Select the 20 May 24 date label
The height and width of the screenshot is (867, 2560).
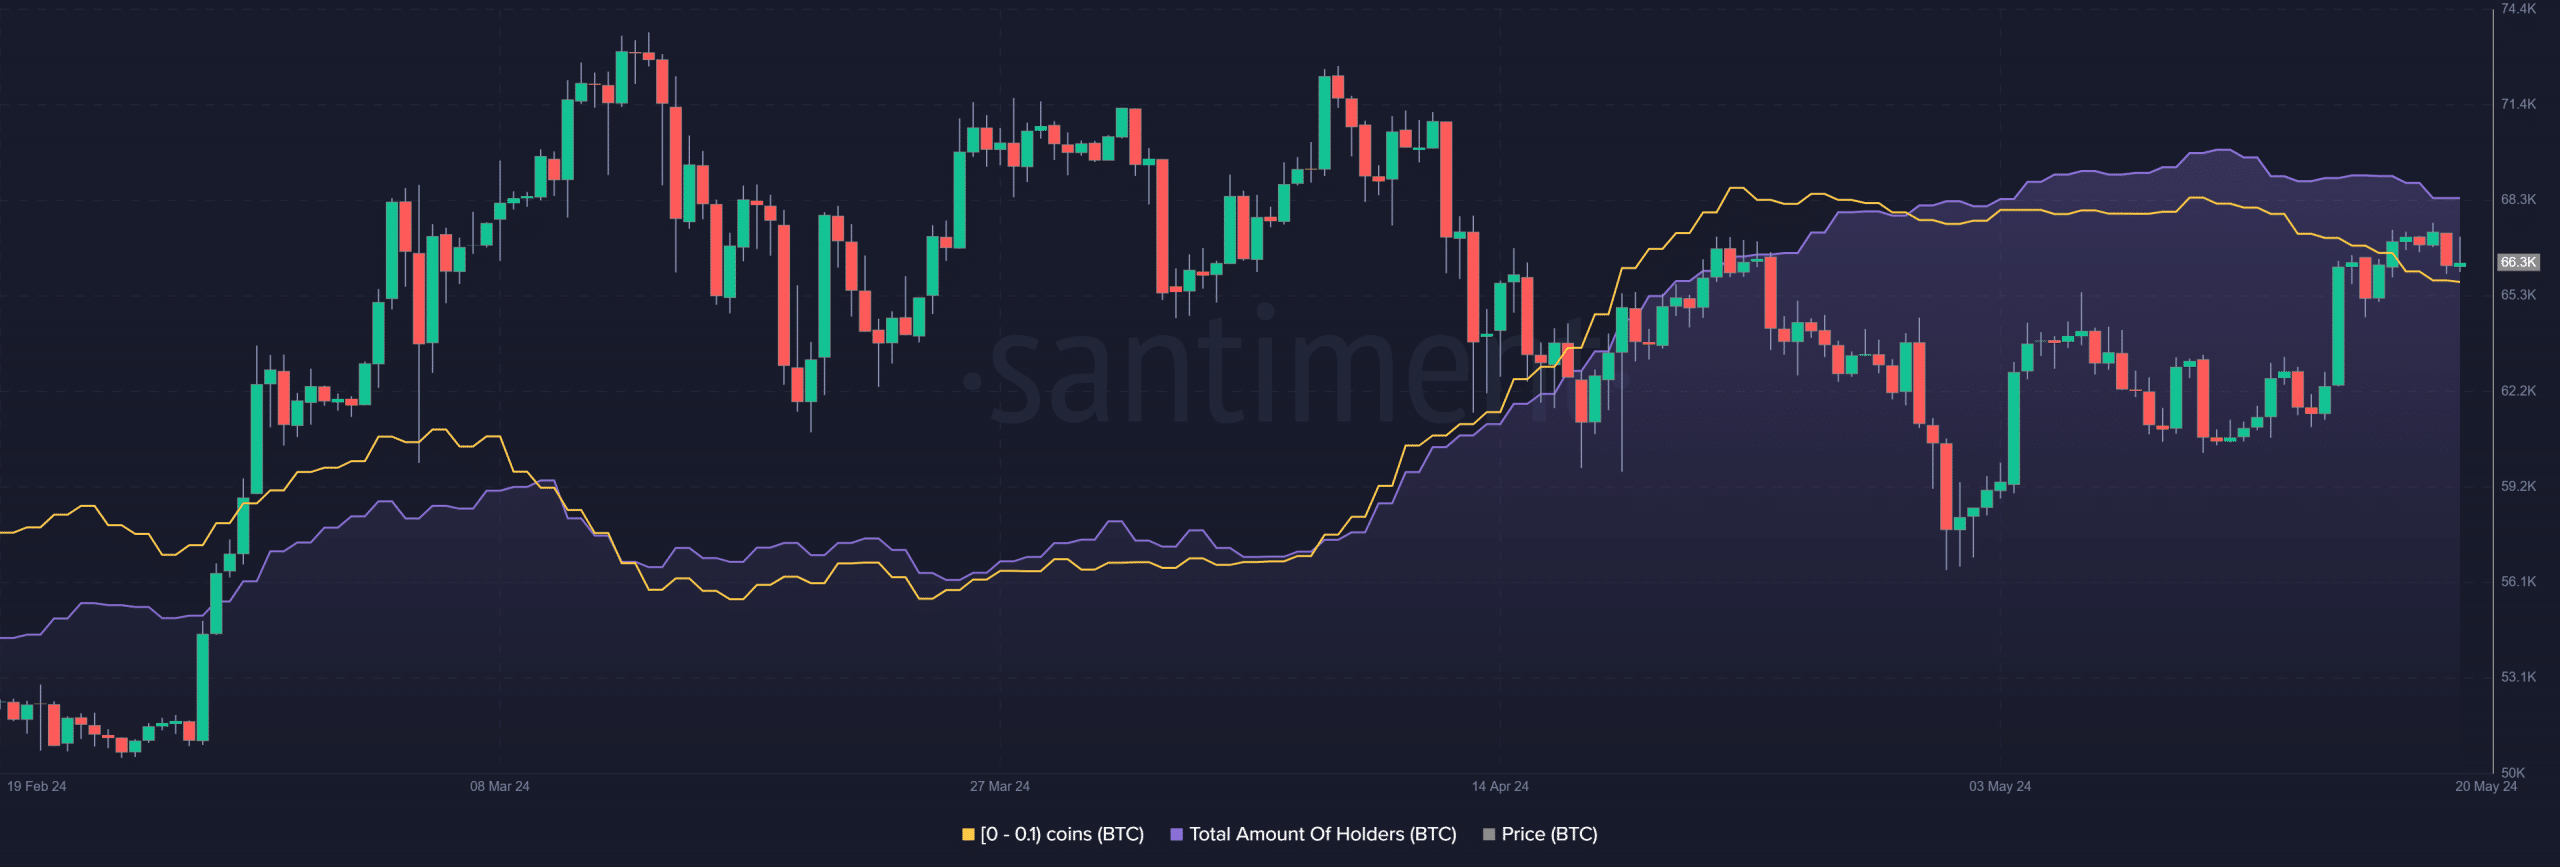coord(2486,786)
